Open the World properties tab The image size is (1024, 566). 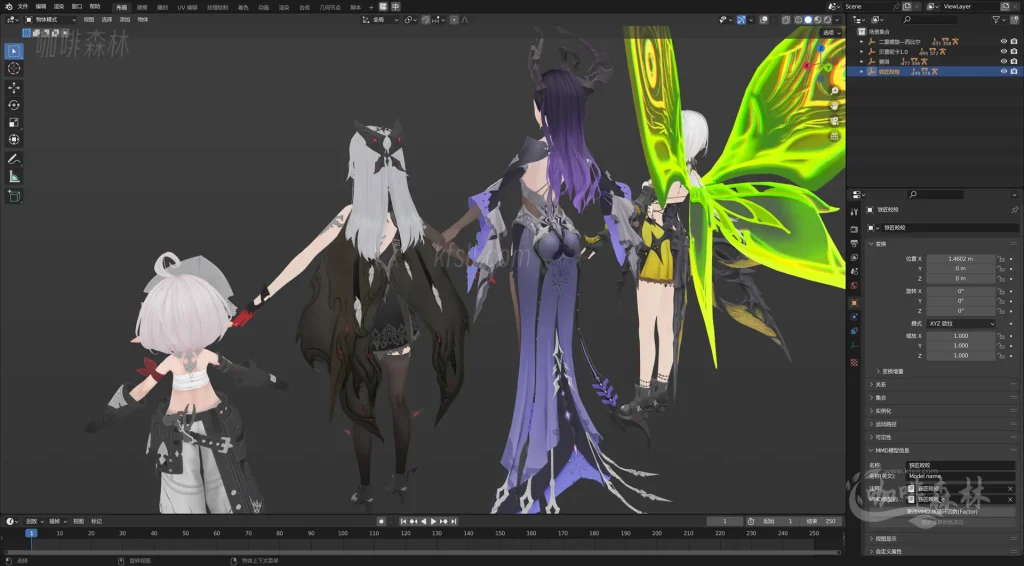[854, 286]
